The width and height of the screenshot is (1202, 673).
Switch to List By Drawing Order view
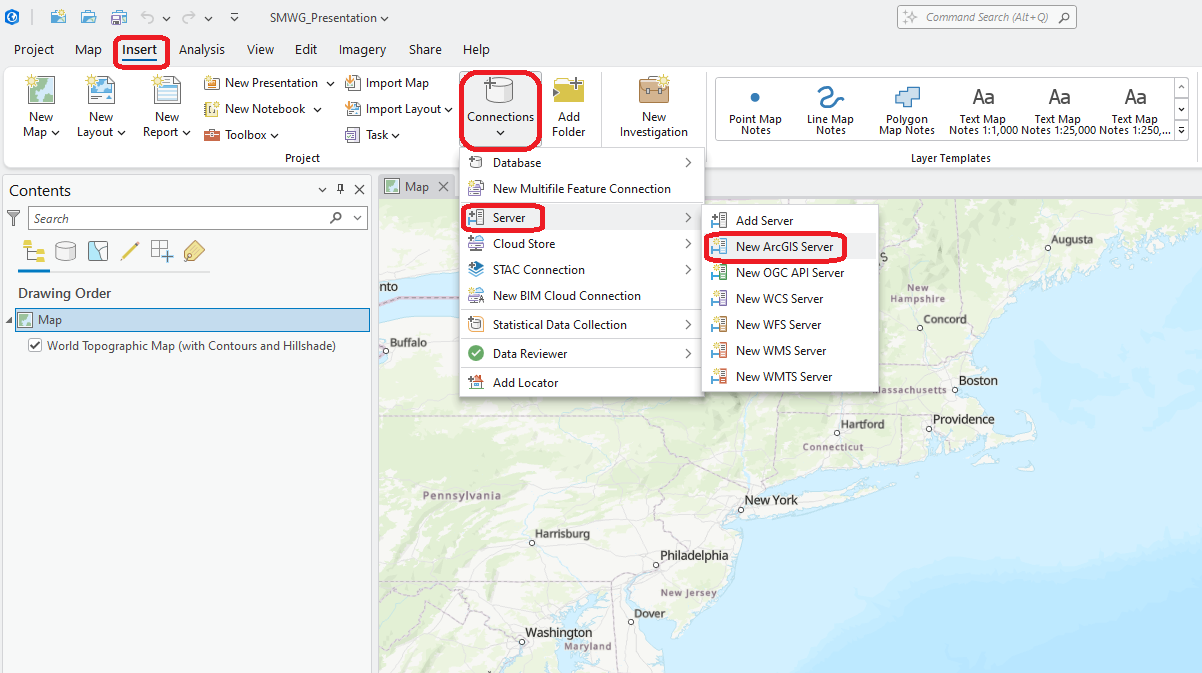[34, 251]
